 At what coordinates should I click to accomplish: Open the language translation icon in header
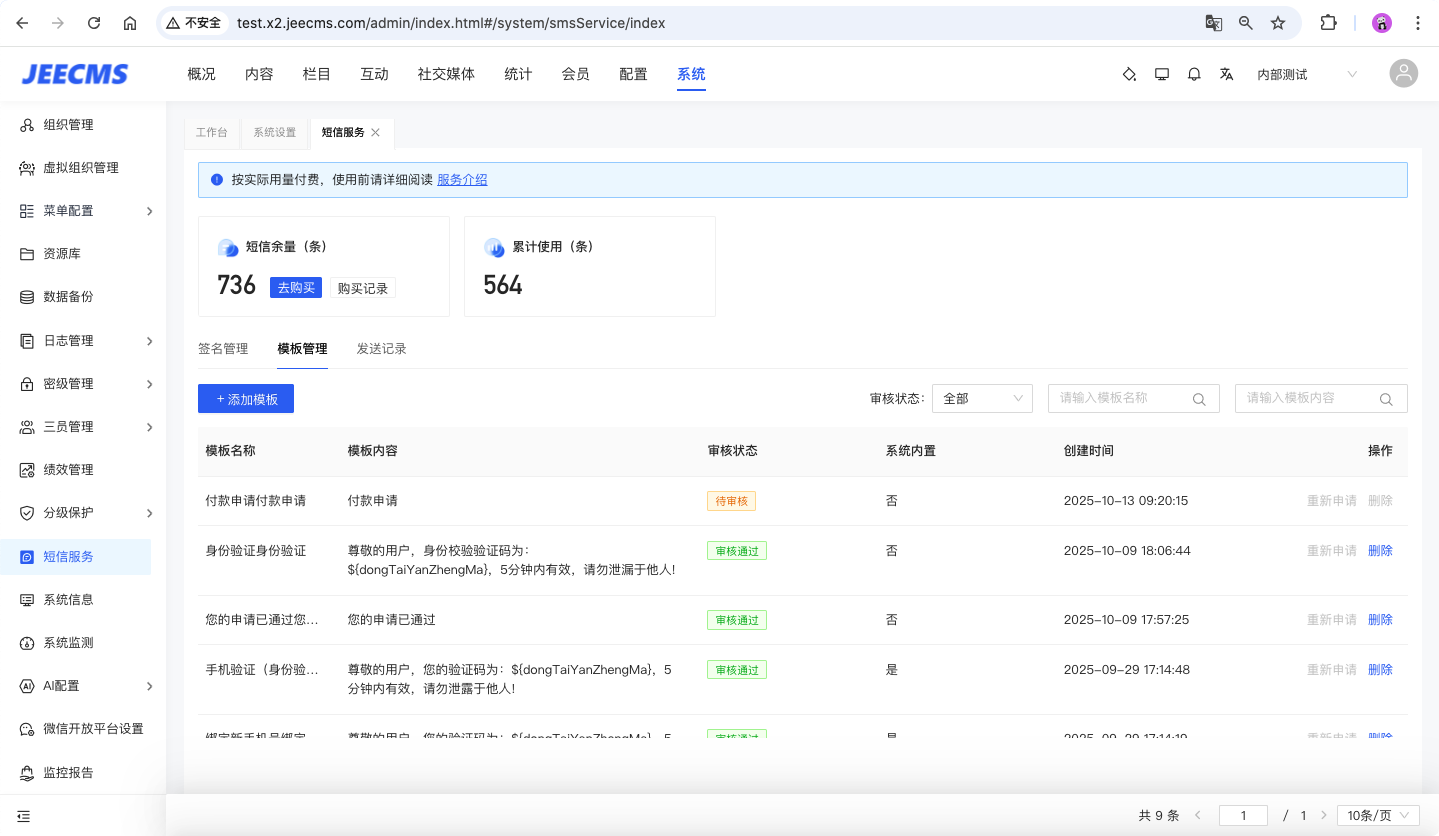(1226, 74)
